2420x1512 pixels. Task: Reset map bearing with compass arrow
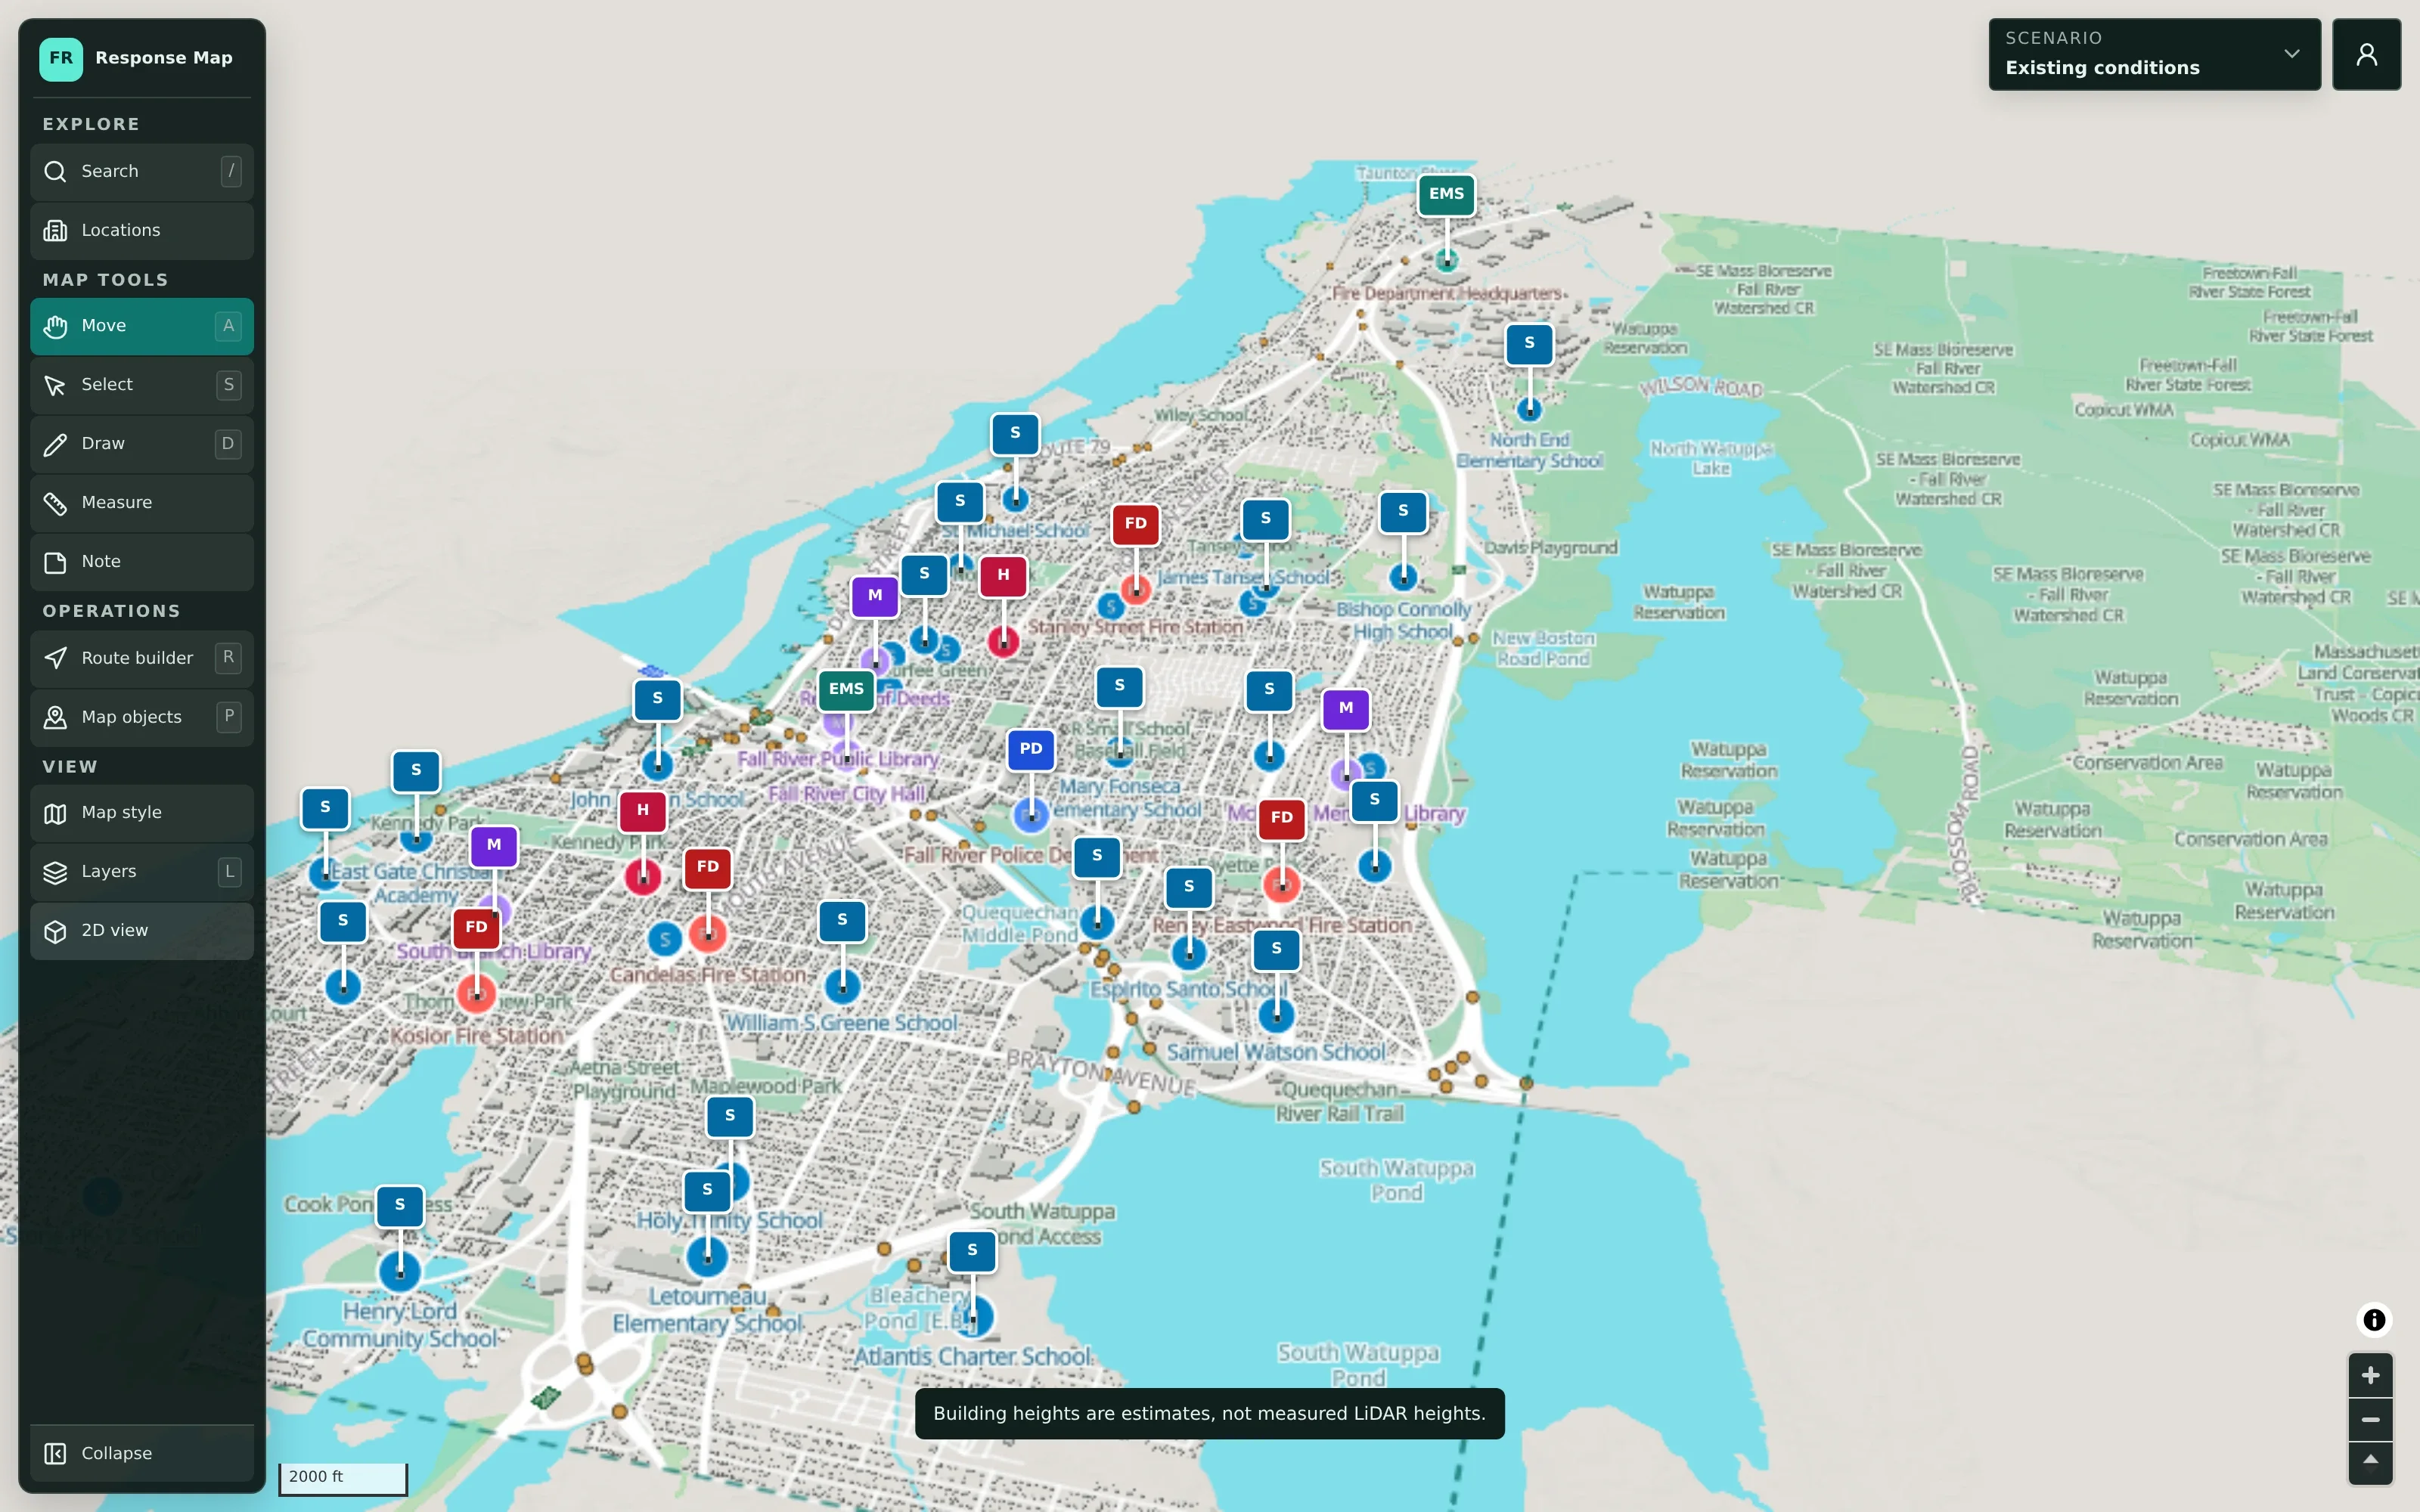click(2370, 1463)
